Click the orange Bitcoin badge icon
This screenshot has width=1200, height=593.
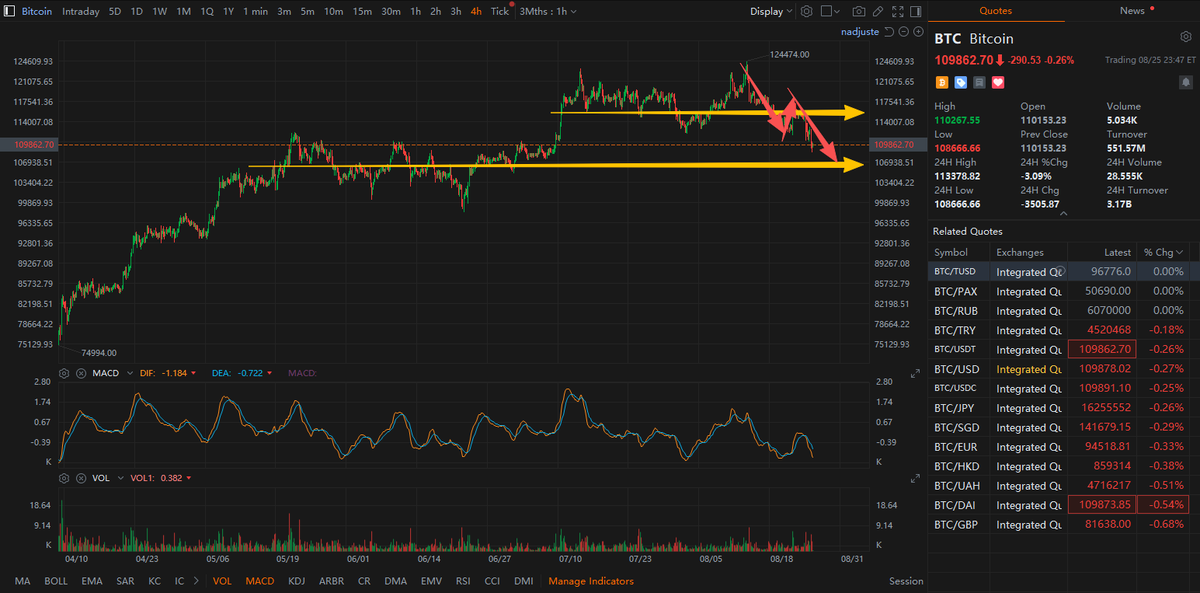coord(941,82)
